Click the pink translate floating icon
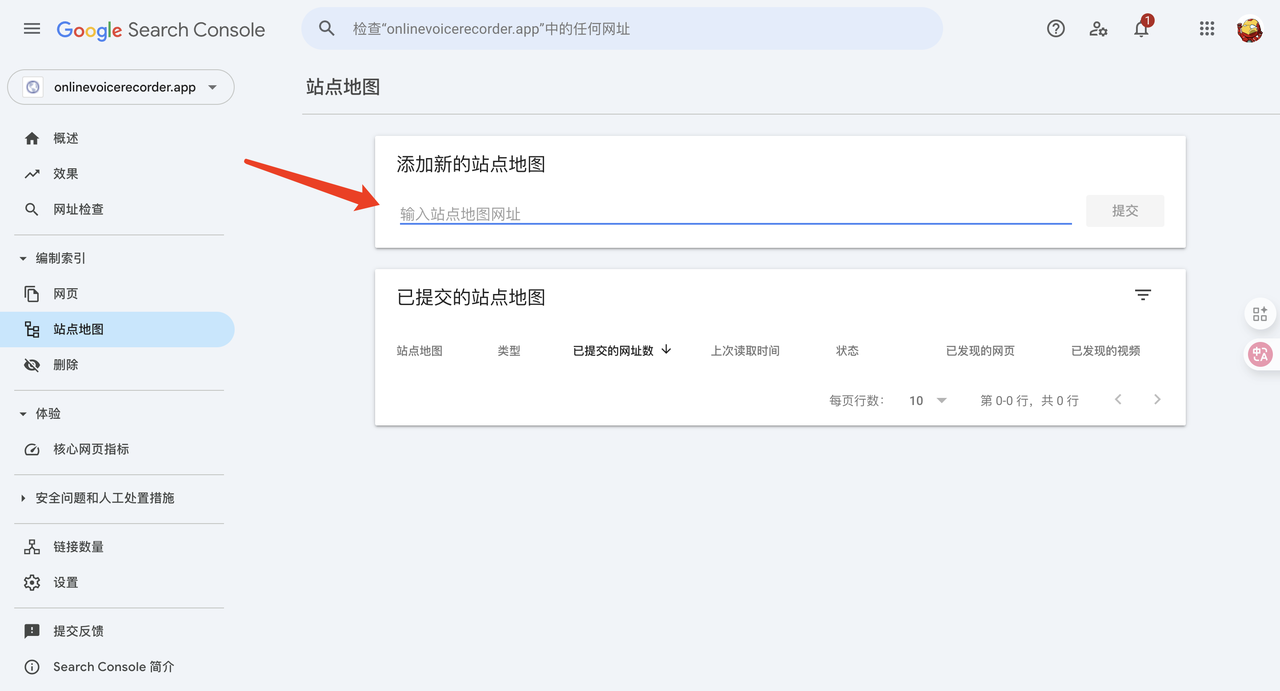 [1260, 354]
